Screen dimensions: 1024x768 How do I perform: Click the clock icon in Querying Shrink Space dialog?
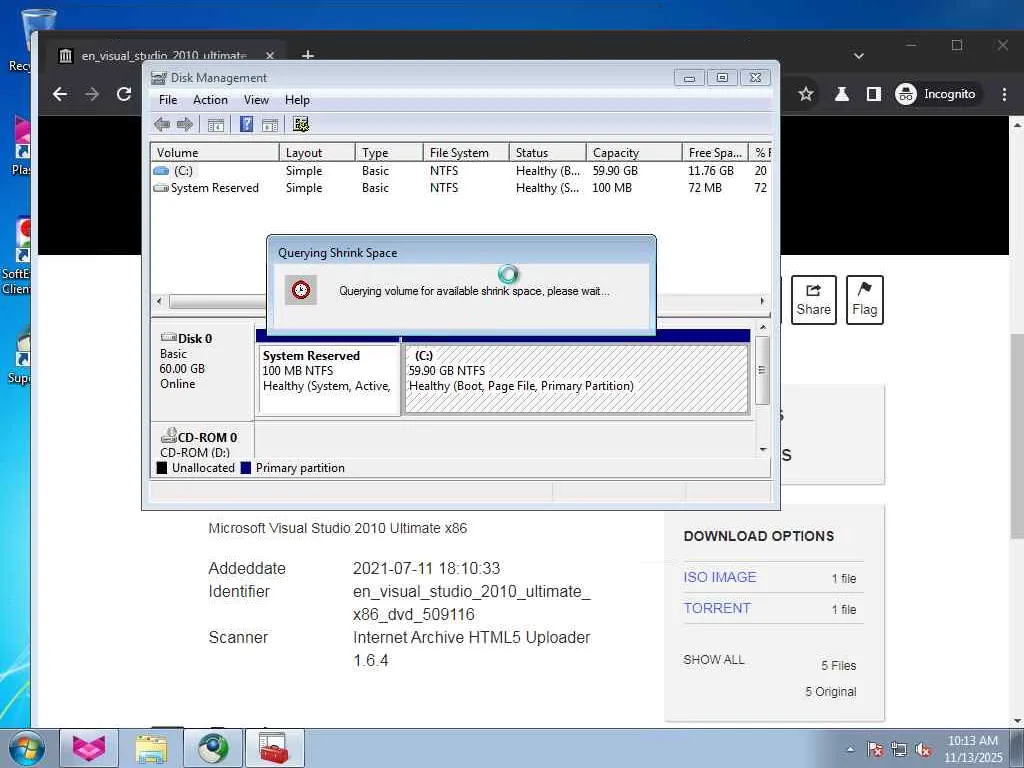(x=300, y=289)
